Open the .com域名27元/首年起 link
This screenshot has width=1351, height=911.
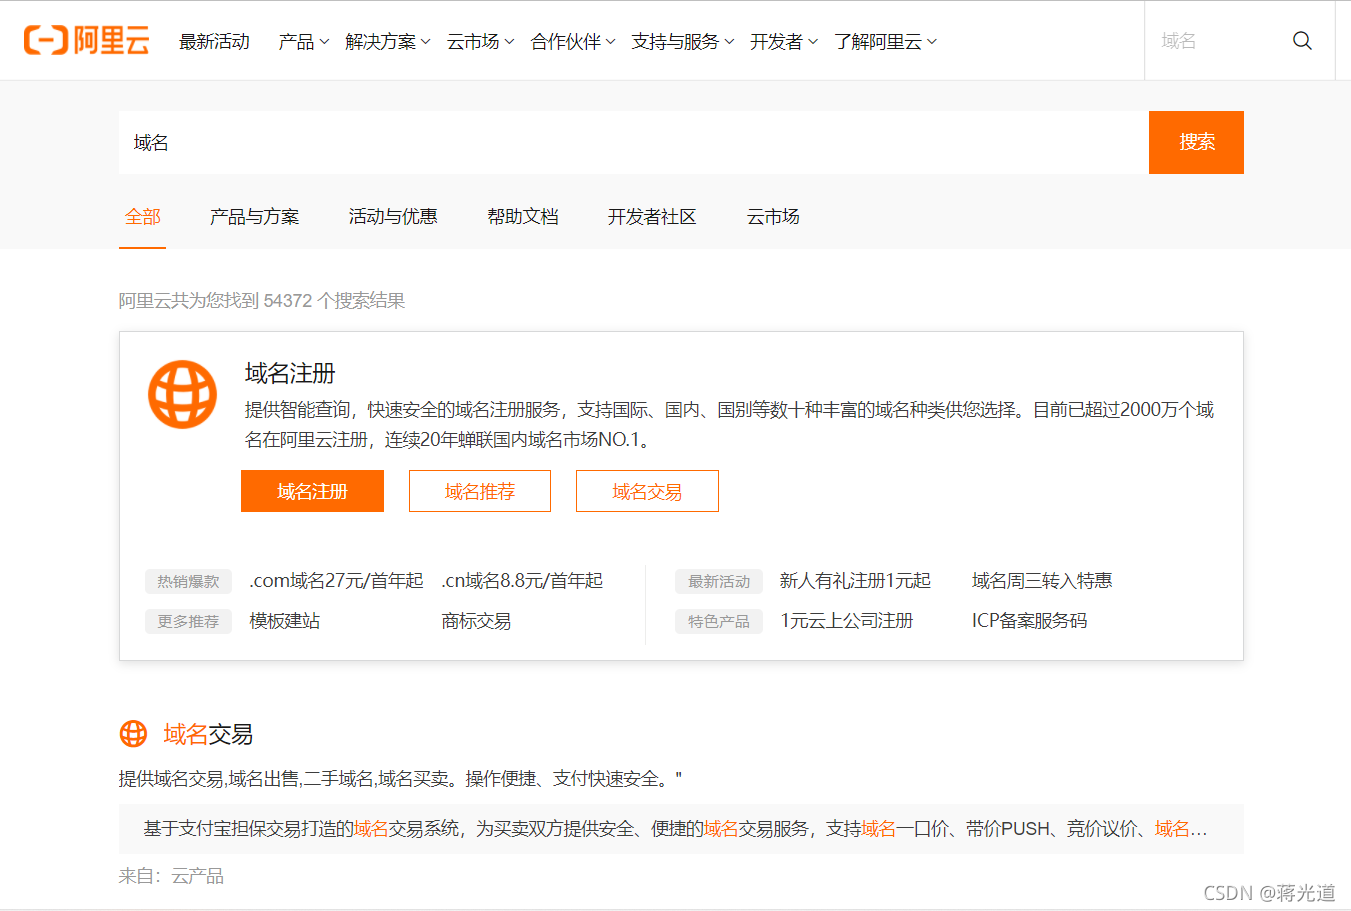(x=336, y=581)
